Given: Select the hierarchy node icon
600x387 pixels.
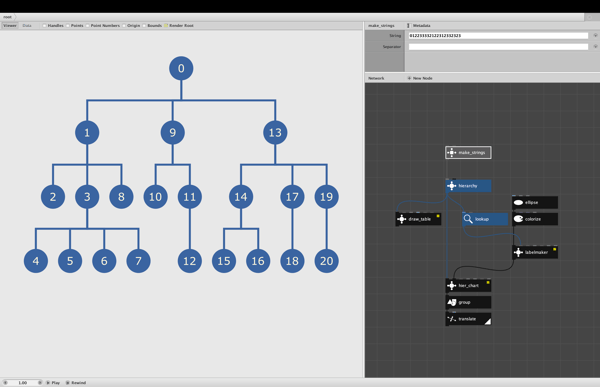Looking at the screenshot, I should 452,186.
